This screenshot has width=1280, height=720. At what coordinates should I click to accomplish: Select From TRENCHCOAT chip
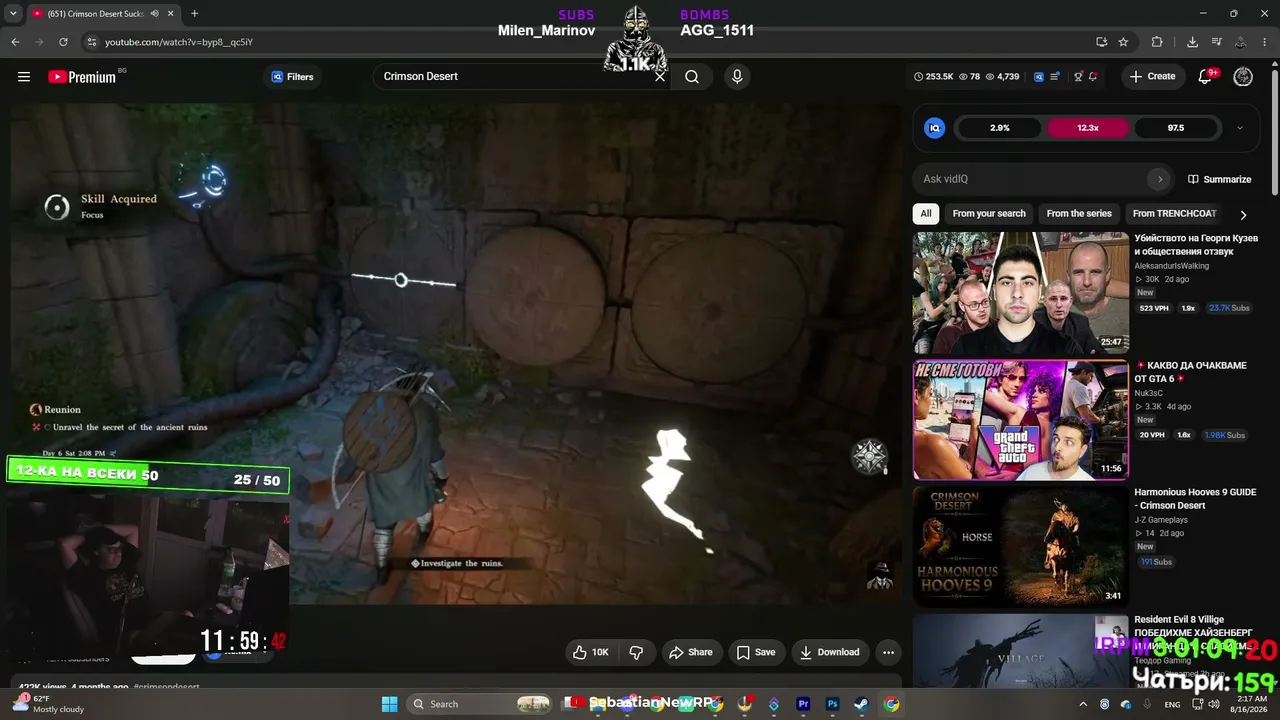tap(1174, 213)
